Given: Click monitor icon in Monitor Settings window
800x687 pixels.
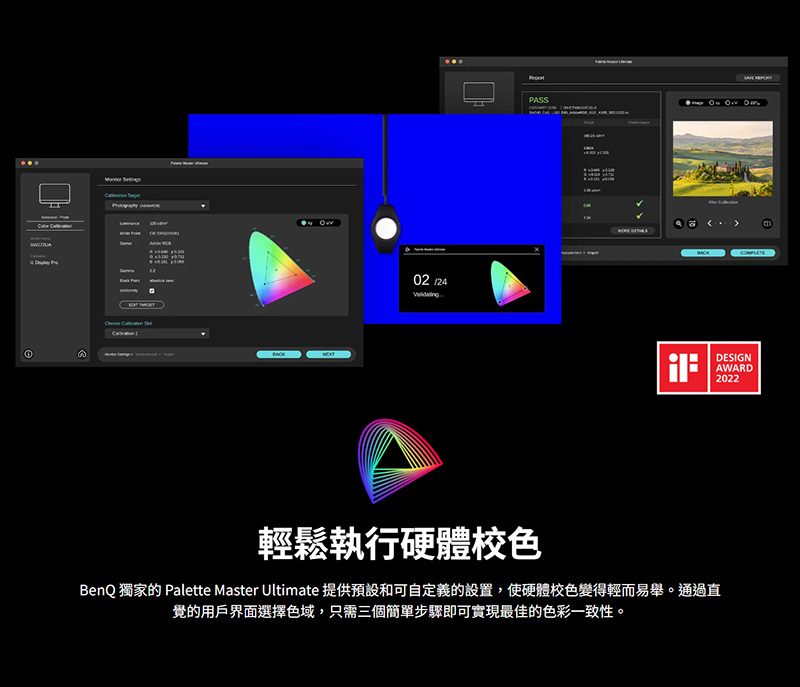Looking at the screenshot, I should [55, 195].
